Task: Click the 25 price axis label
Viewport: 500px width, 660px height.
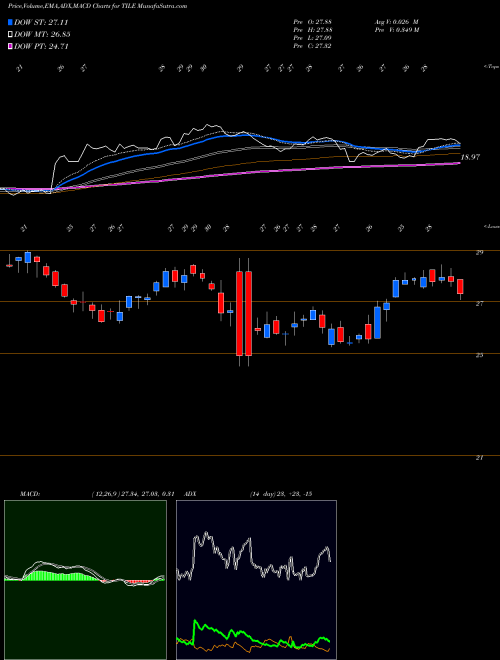Action: (479, 355)
